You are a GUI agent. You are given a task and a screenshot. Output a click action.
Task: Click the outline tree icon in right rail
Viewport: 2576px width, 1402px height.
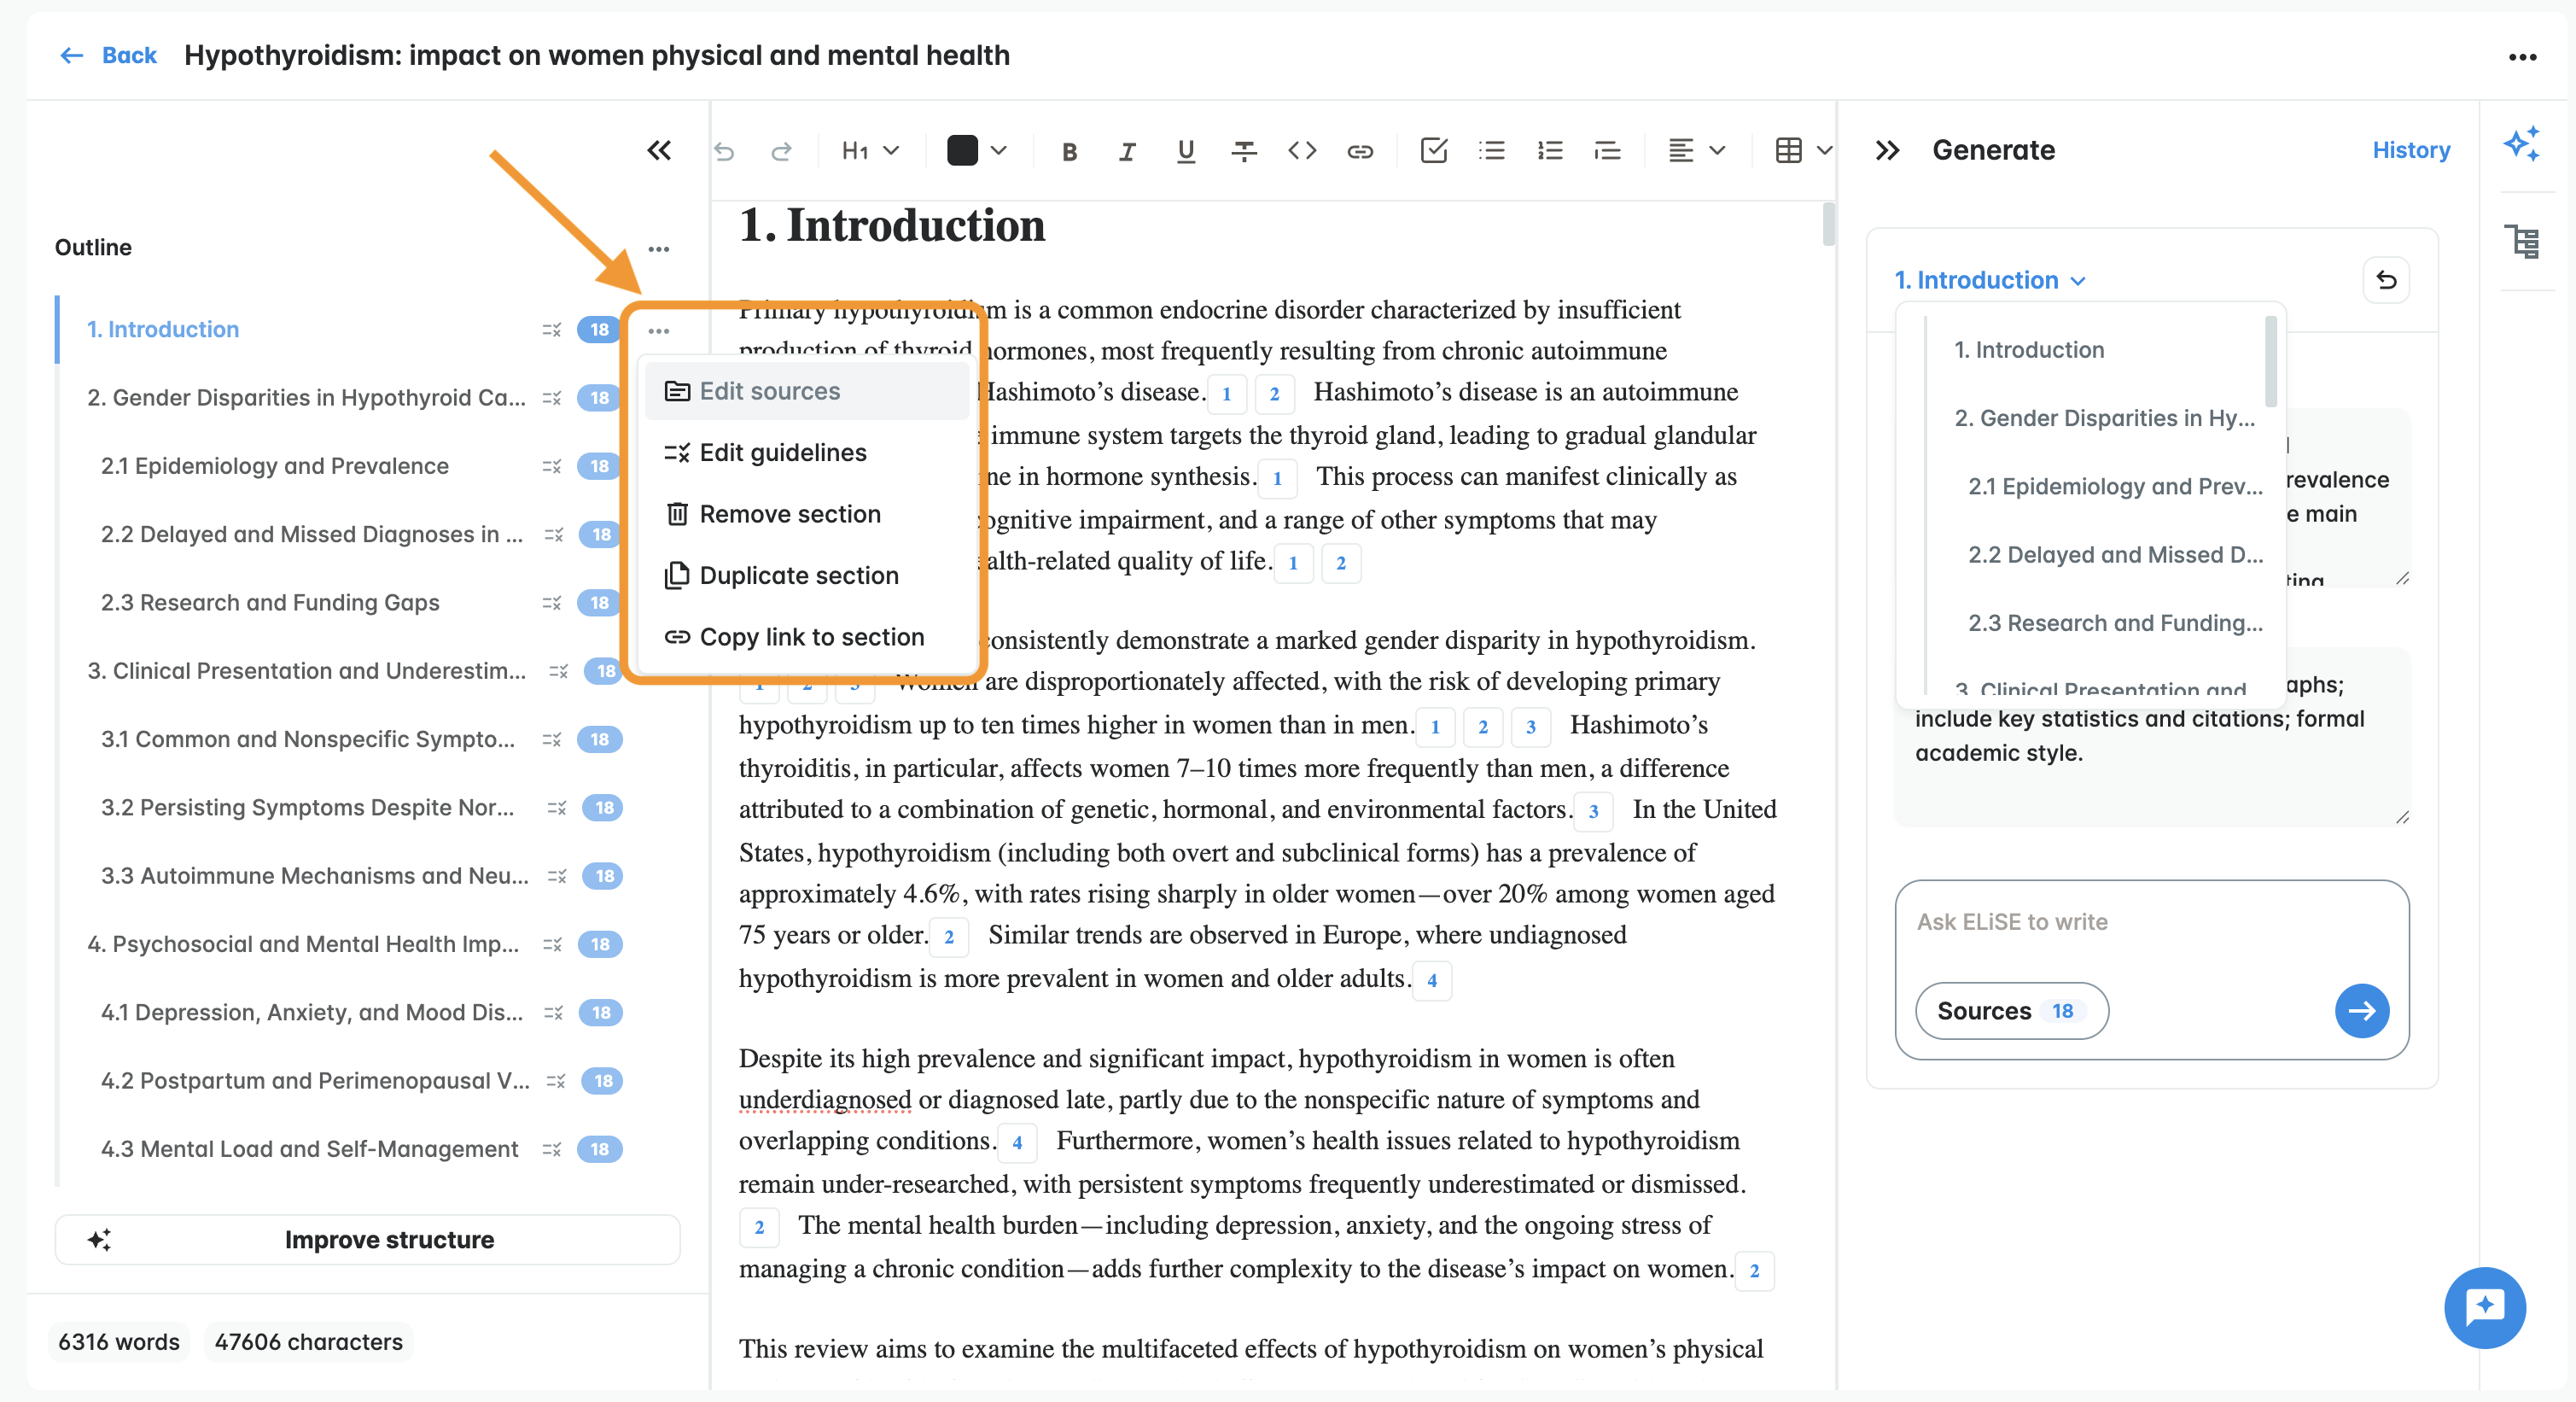tap(2521, 241)
